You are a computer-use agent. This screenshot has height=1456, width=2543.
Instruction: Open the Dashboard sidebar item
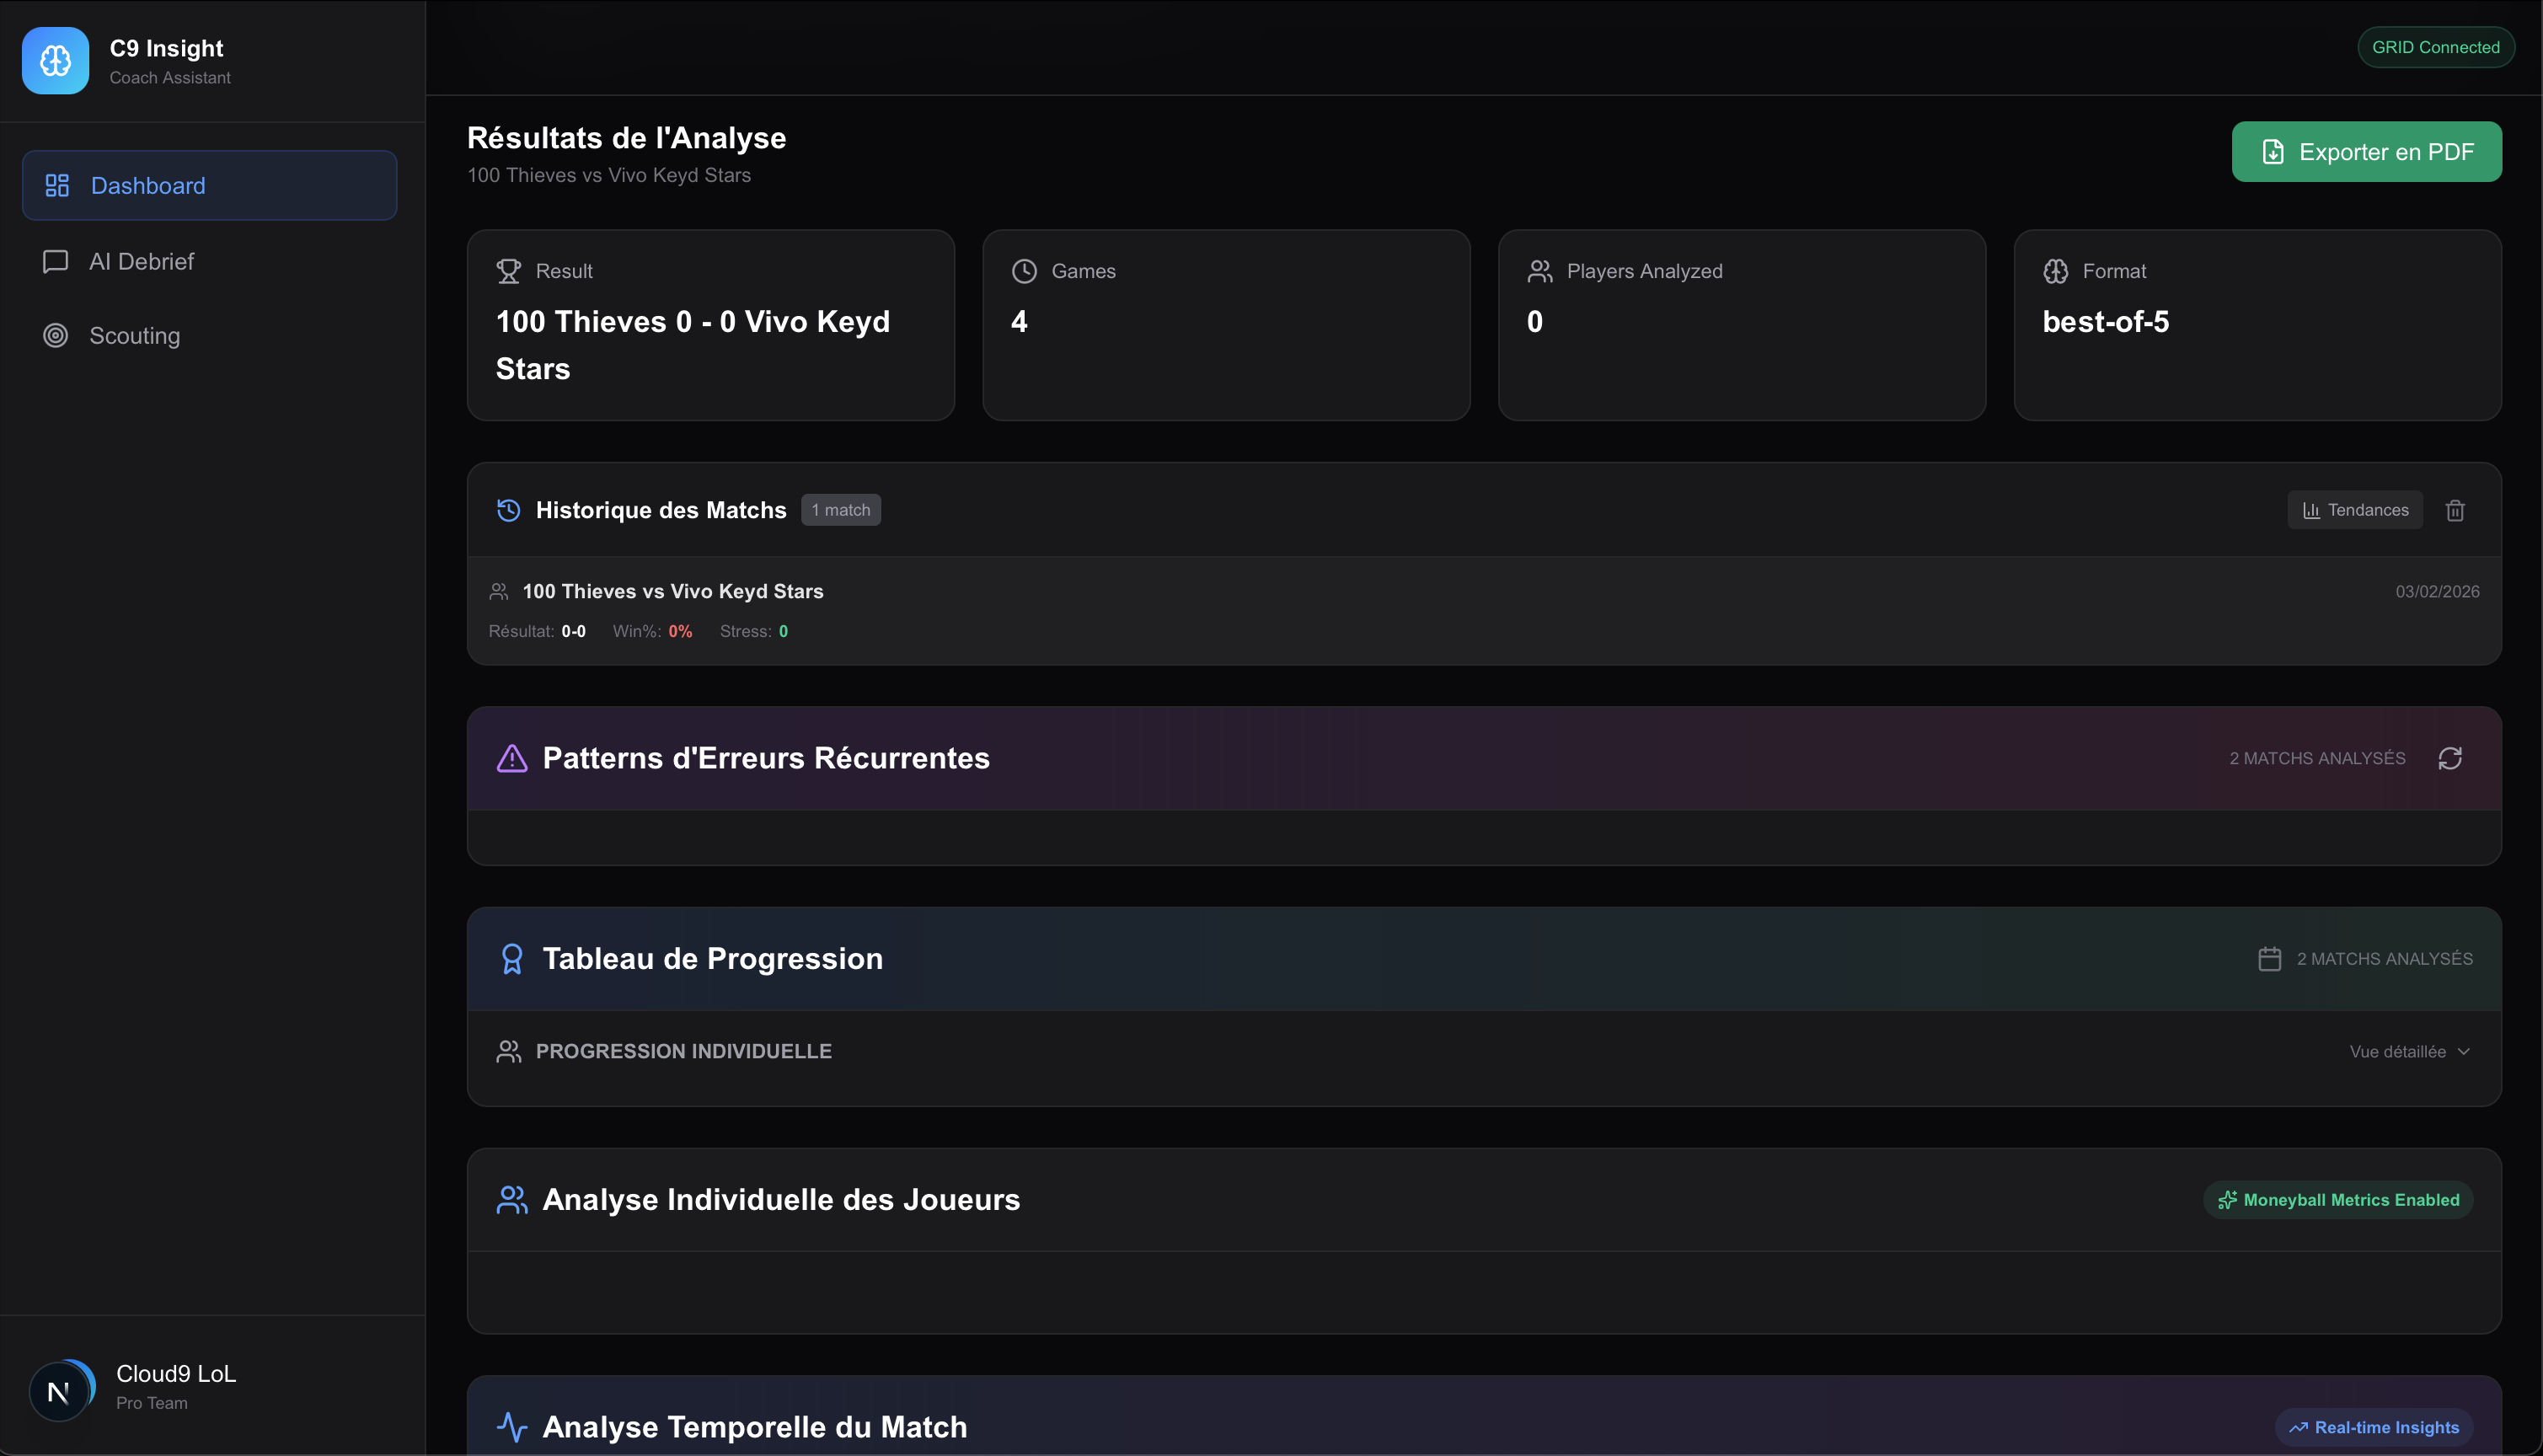[x=210, y=185]
